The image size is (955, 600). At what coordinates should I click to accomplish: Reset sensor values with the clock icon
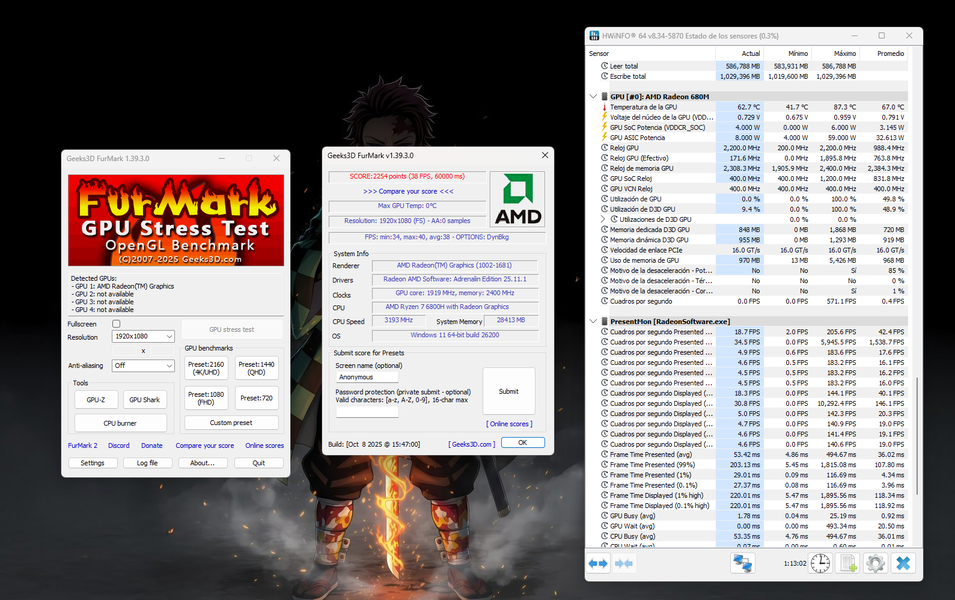pyautogui.click(x=820, y=564)
